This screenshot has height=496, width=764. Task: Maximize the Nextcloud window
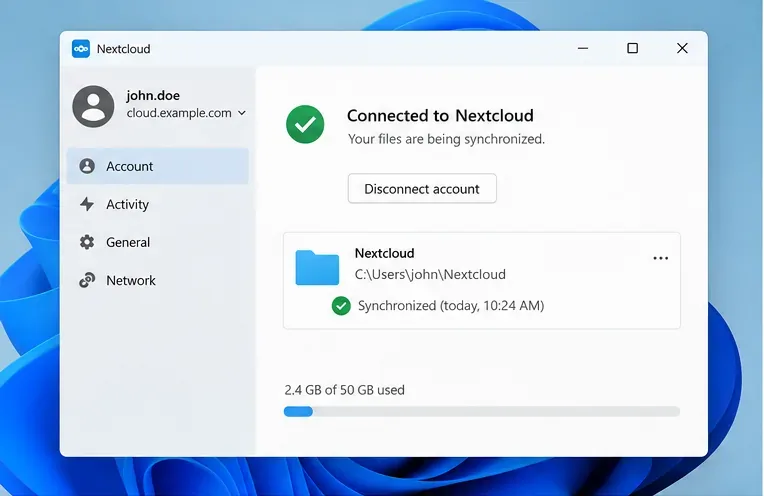tap(632, 48)
